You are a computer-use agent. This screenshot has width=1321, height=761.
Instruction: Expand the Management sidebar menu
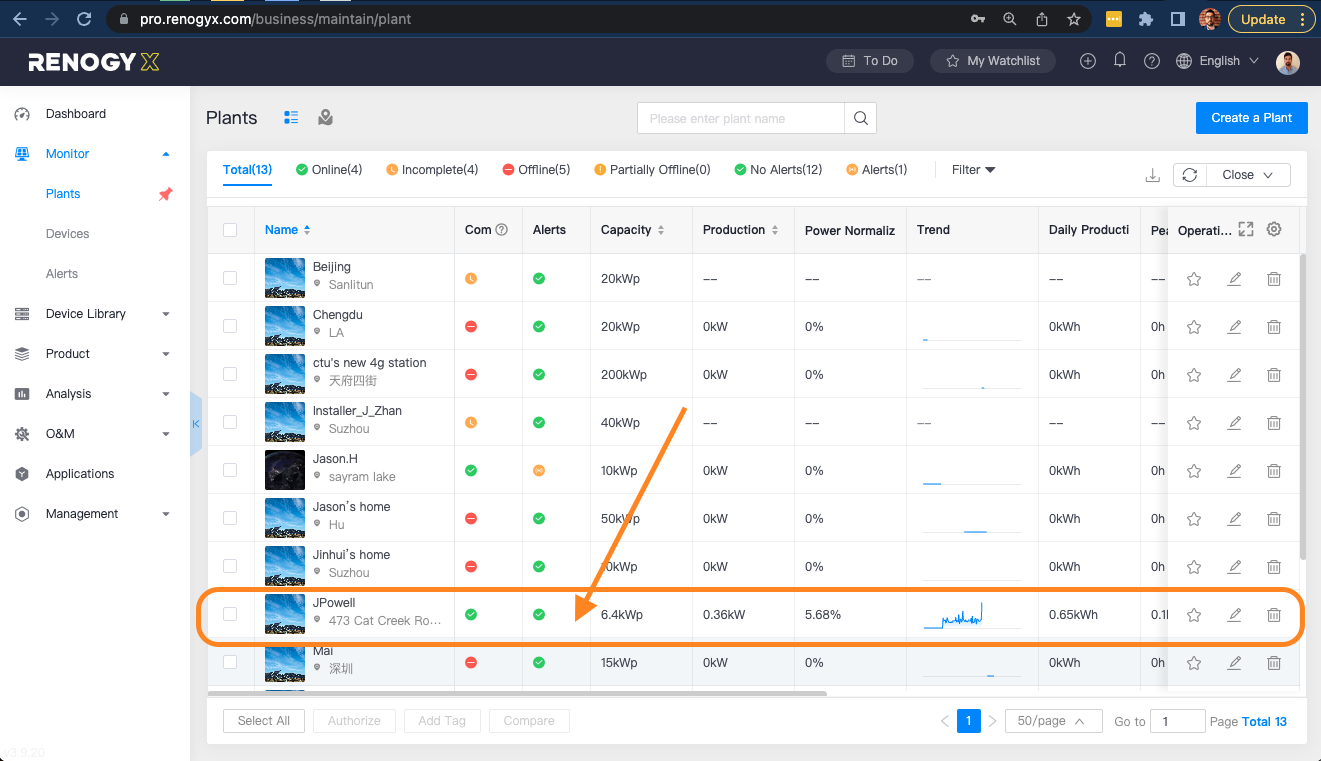point(166,514)
